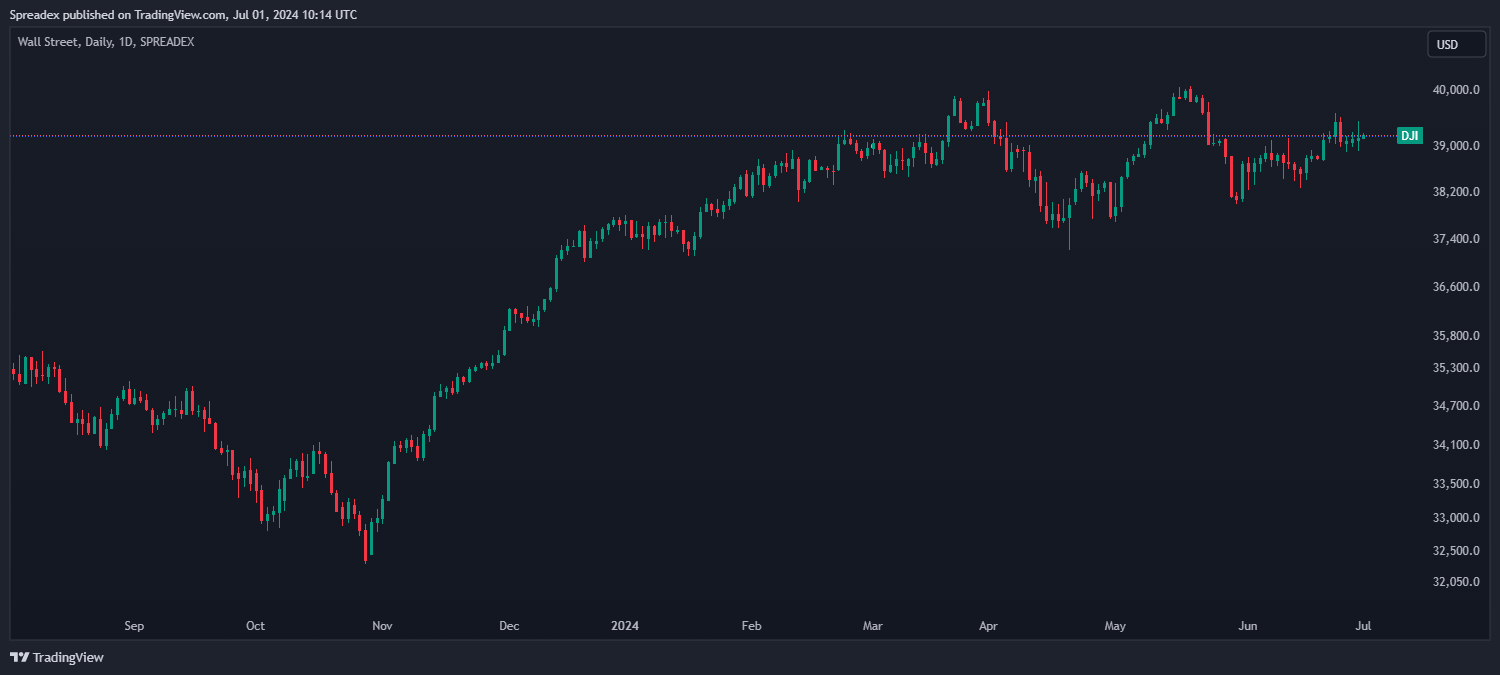Click the Jul label on time axis
This screenshot has height=675, width=1500.
pos(1363,627)
